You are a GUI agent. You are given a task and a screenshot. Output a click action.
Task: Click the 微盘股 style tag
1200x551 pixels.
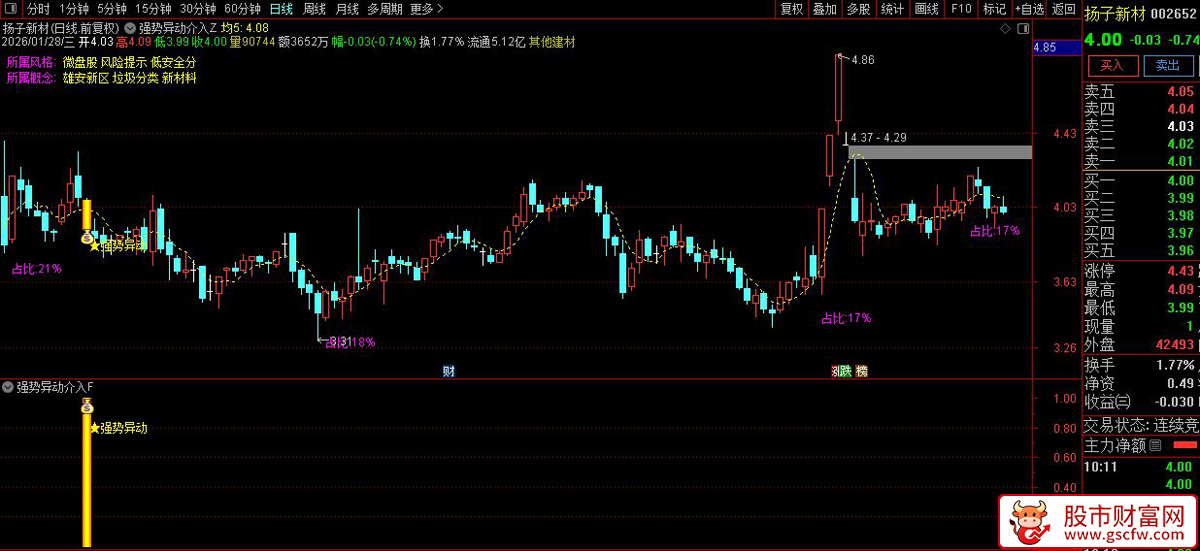[78, 62]
